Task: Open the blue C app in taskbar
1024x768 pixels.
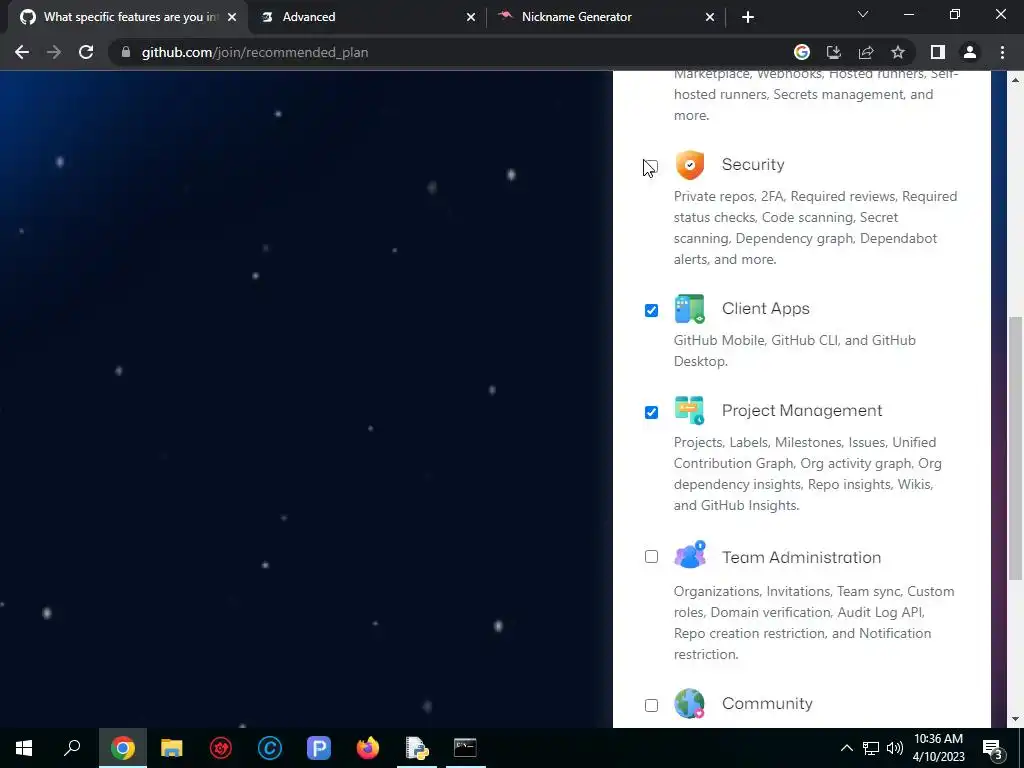Action: click(270, 748)
